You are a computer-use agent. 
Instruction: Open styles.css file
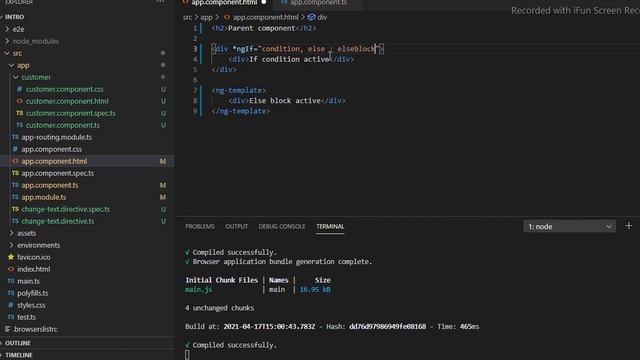pyautogui.click(x=31, y=305)
